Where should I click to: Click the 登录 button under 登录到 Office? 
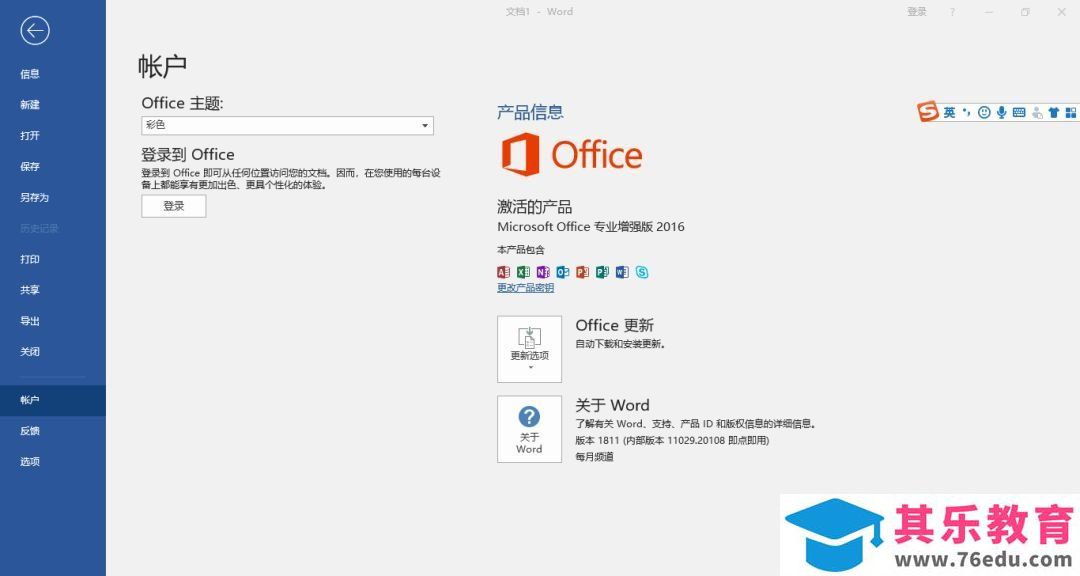[174, 206]
